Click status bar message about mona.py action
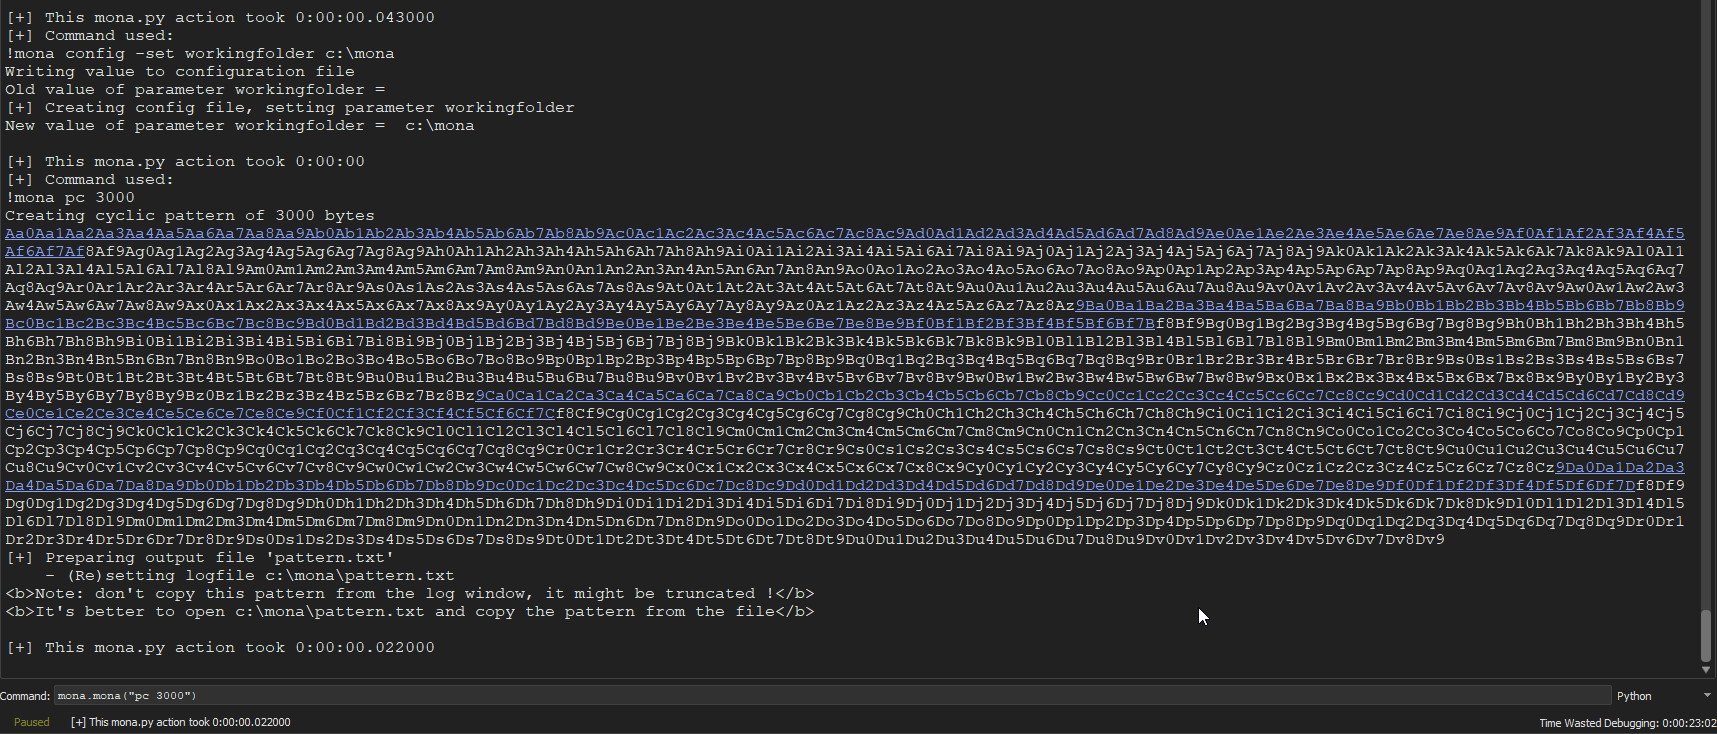The height and width of the screenshot is (734, 1717). [181, 722]
